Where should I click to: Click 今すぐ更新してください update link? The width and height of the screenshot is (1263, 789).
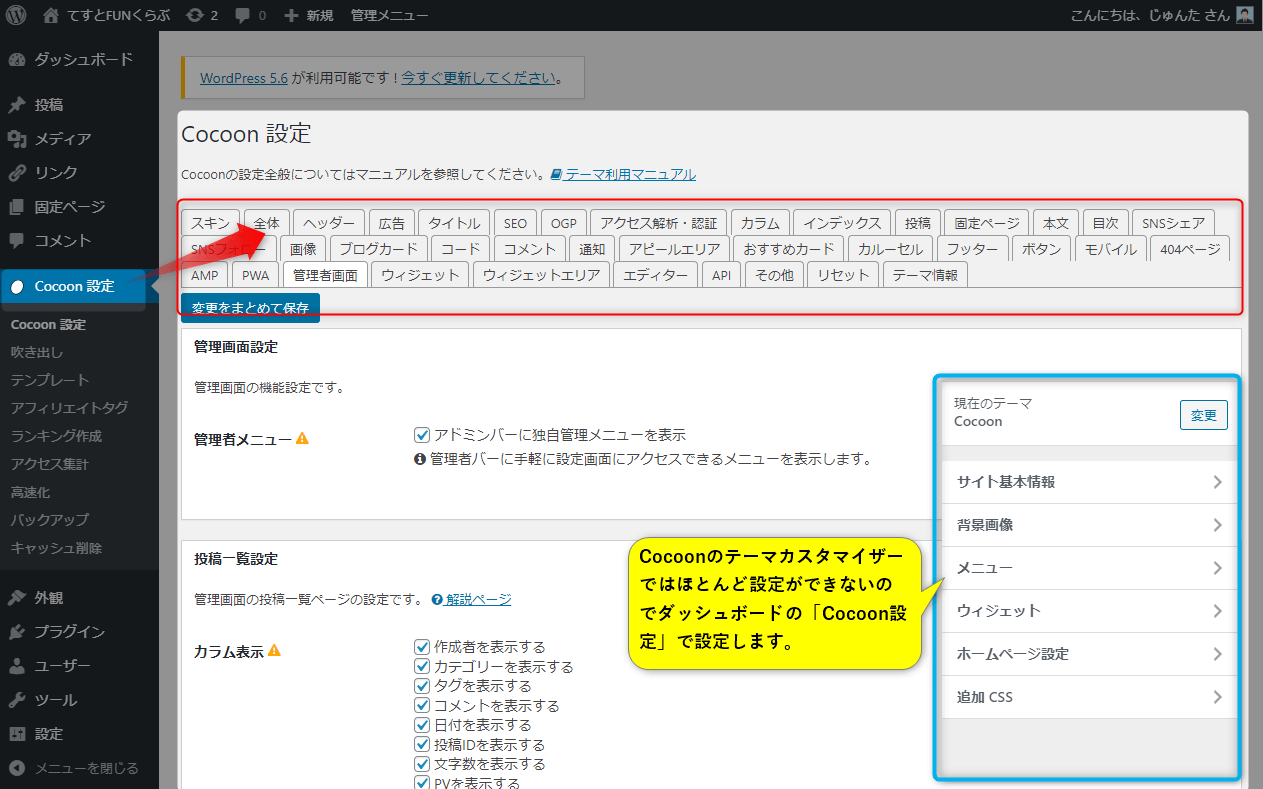tap(478, 77)
